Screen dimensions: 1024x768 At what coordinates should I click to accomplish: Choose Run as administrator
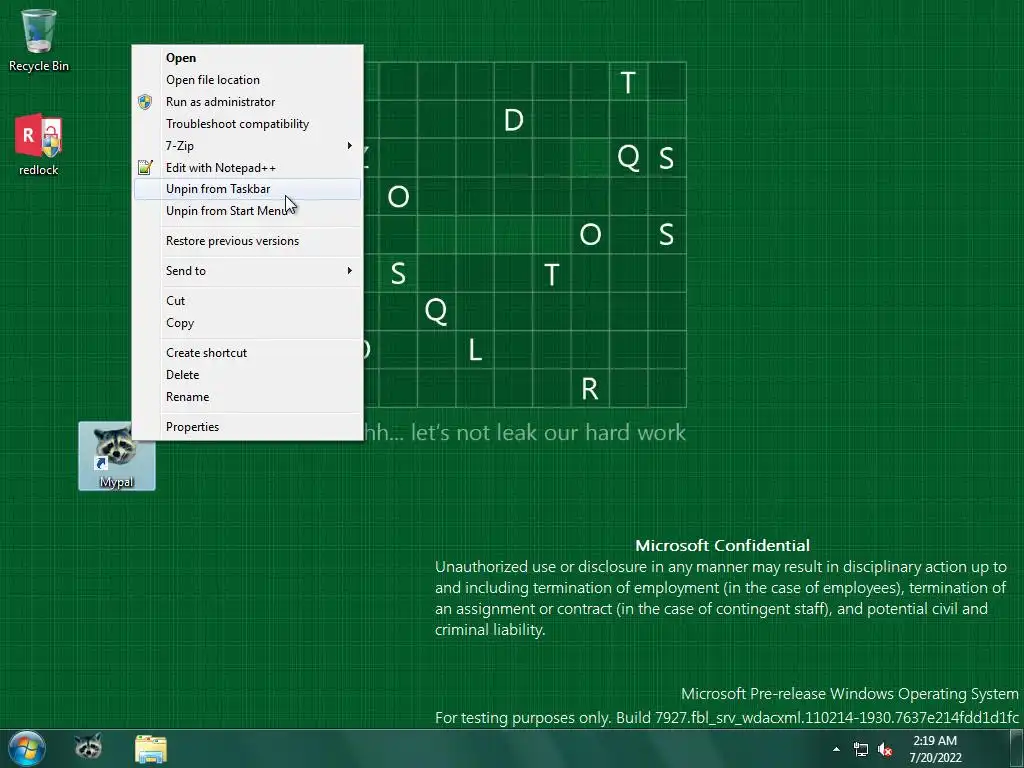click(248, 102)
